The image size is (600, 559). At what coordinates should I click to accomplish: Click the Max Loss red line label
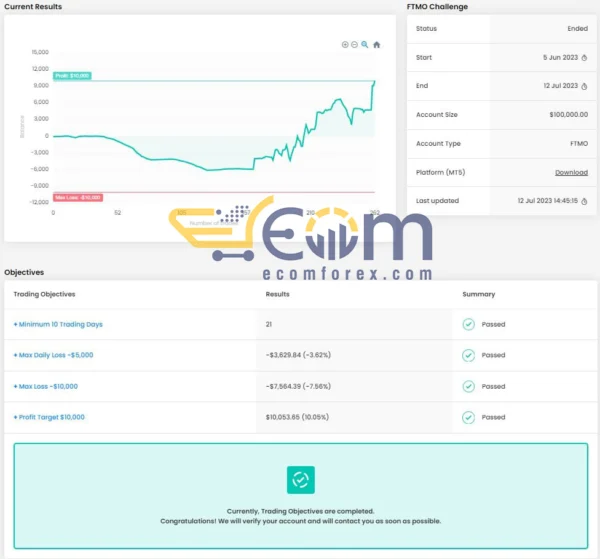(77, 197)
